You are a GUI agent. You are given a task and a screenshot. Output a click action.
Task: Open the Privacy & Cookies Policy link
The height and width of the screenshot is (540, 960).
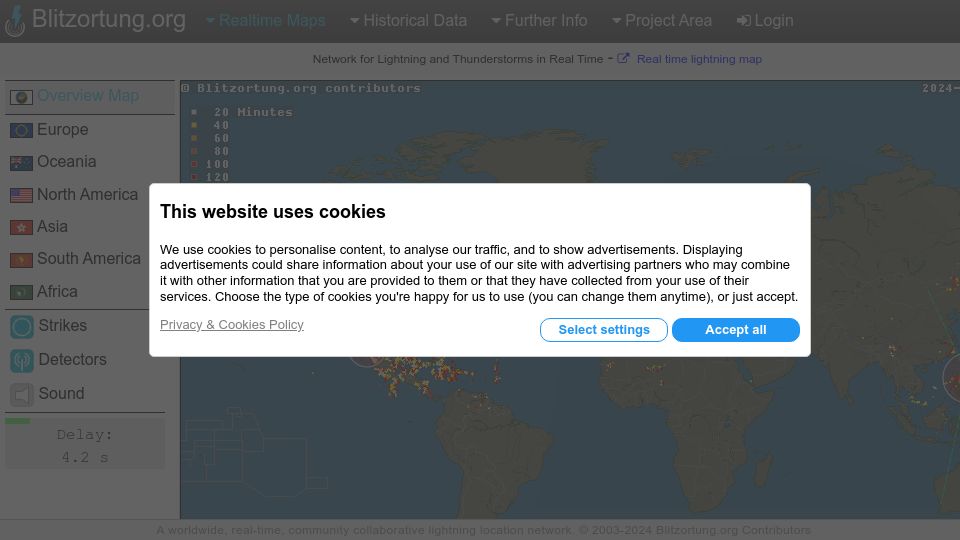tap(231, 325)
